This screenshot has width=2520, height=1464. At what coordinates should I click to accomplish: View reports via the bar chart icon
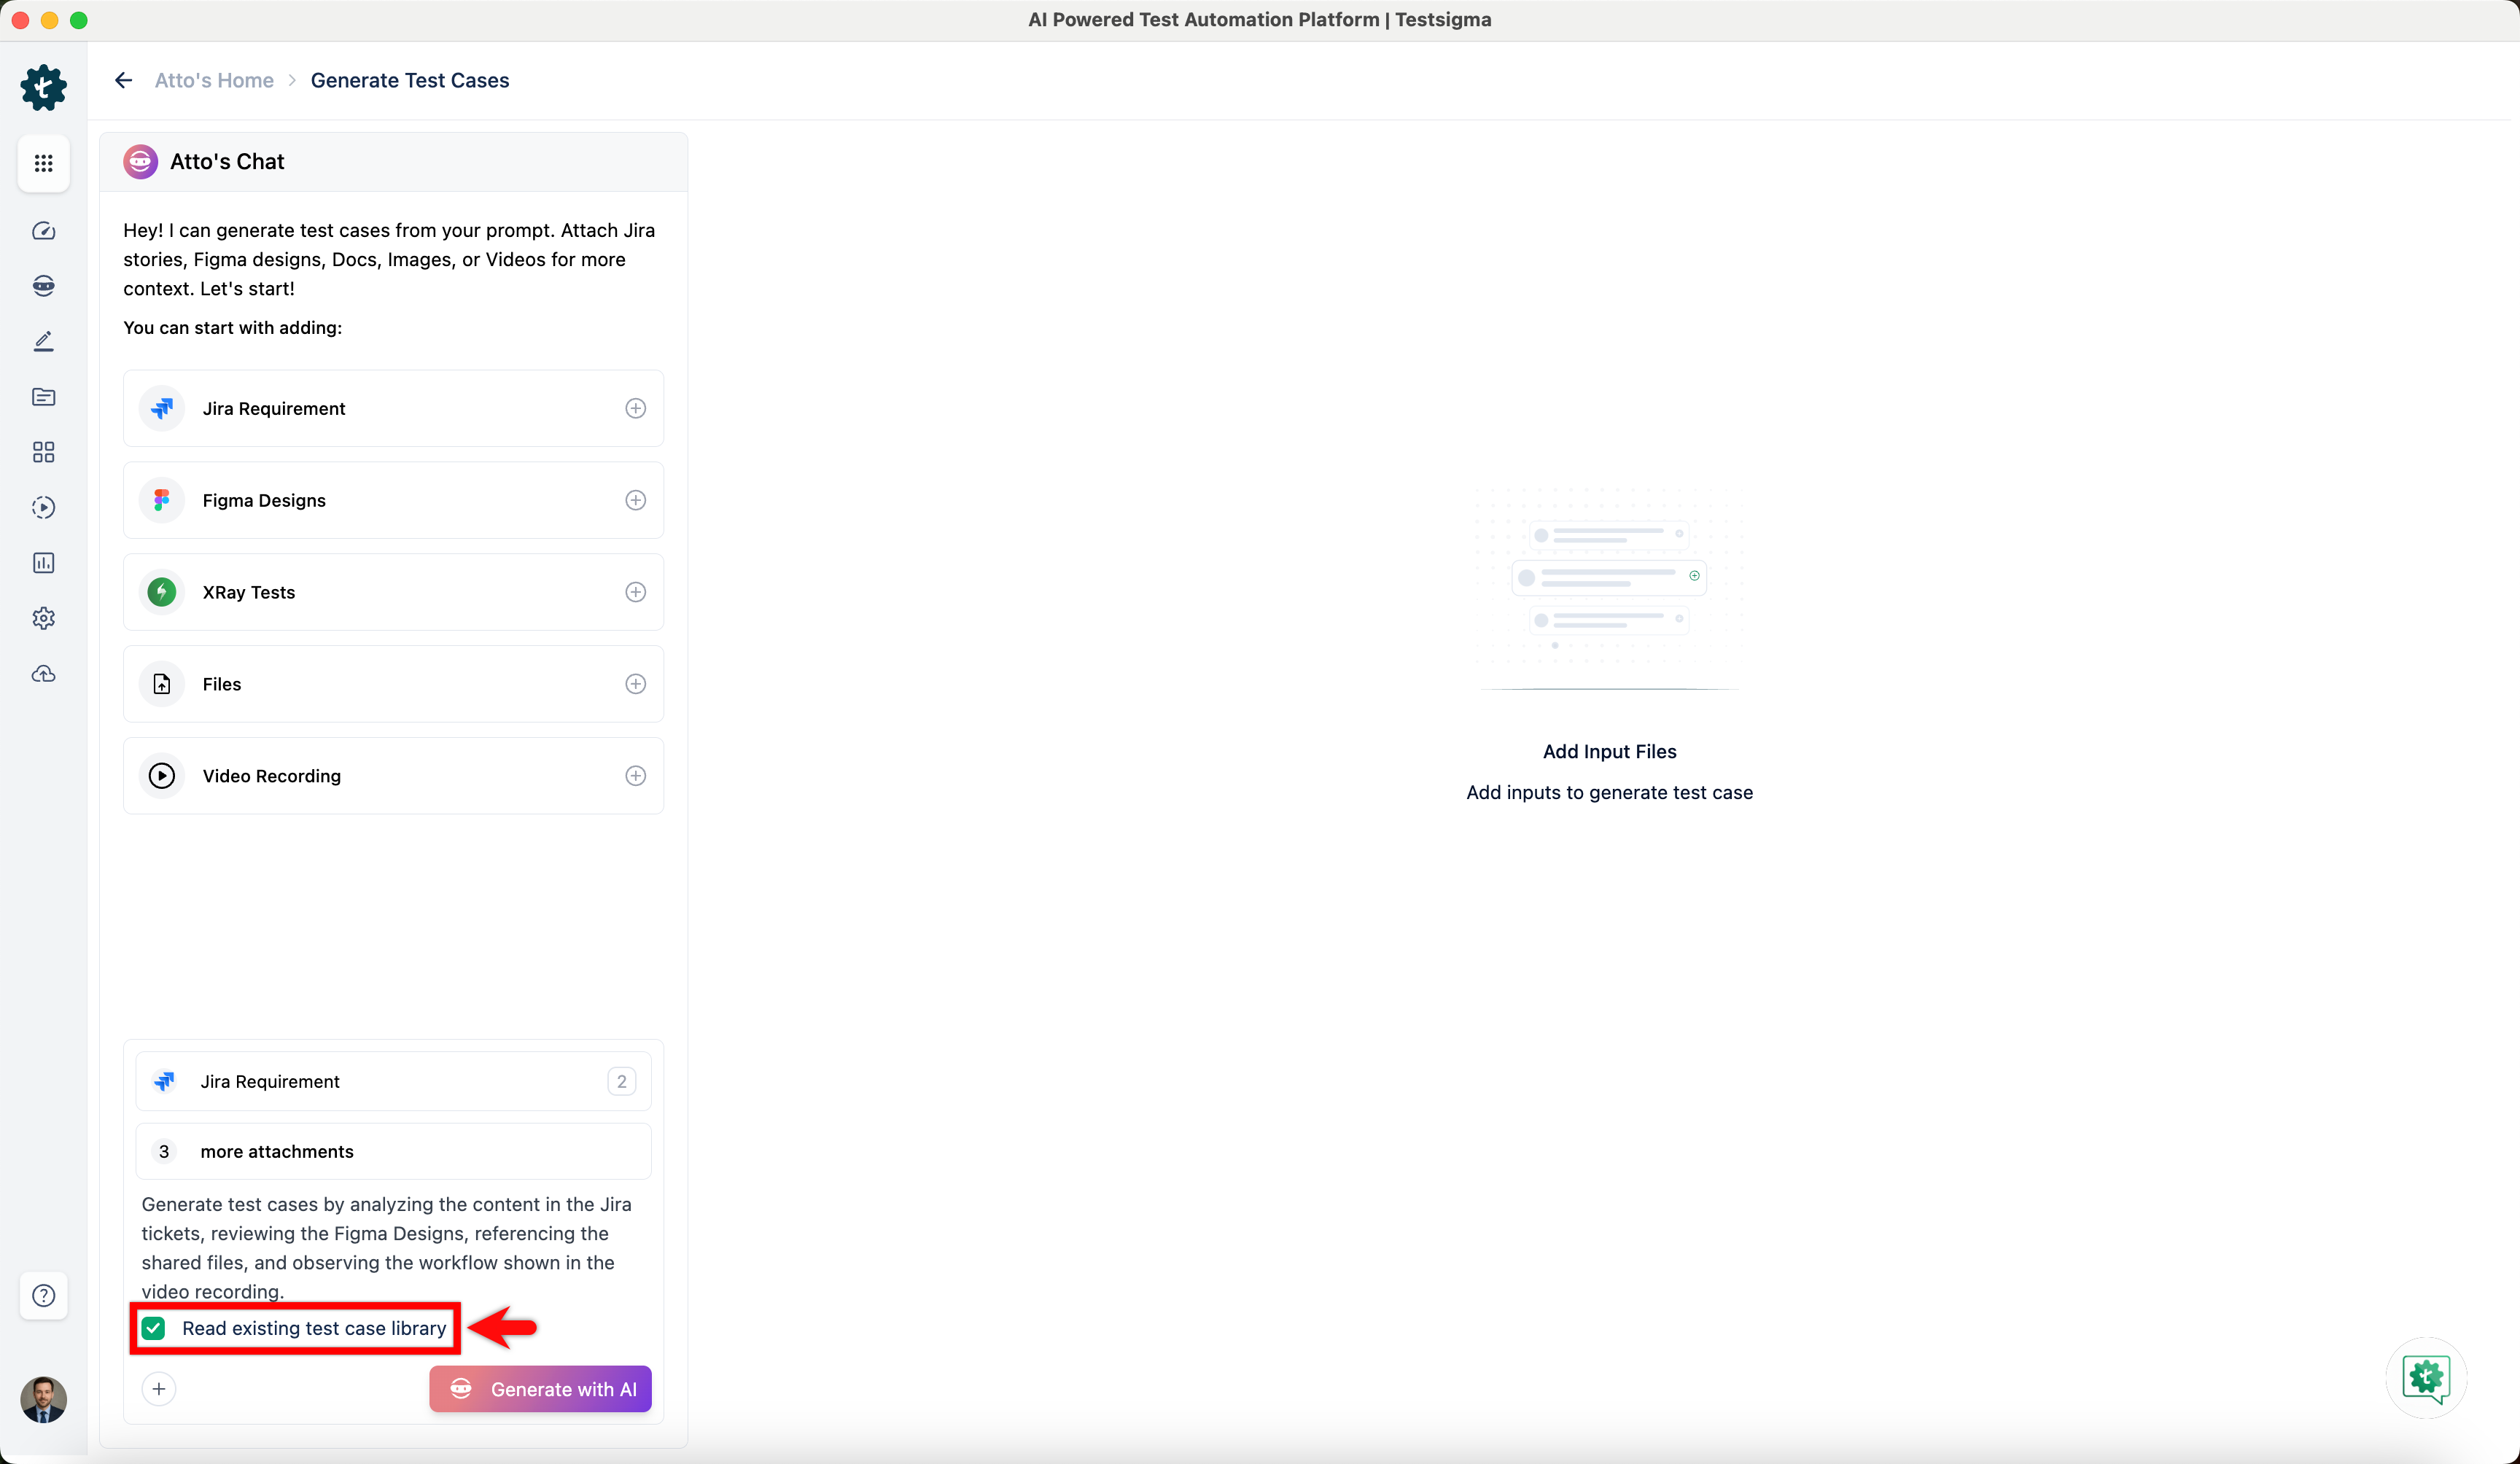click(44, 562)
